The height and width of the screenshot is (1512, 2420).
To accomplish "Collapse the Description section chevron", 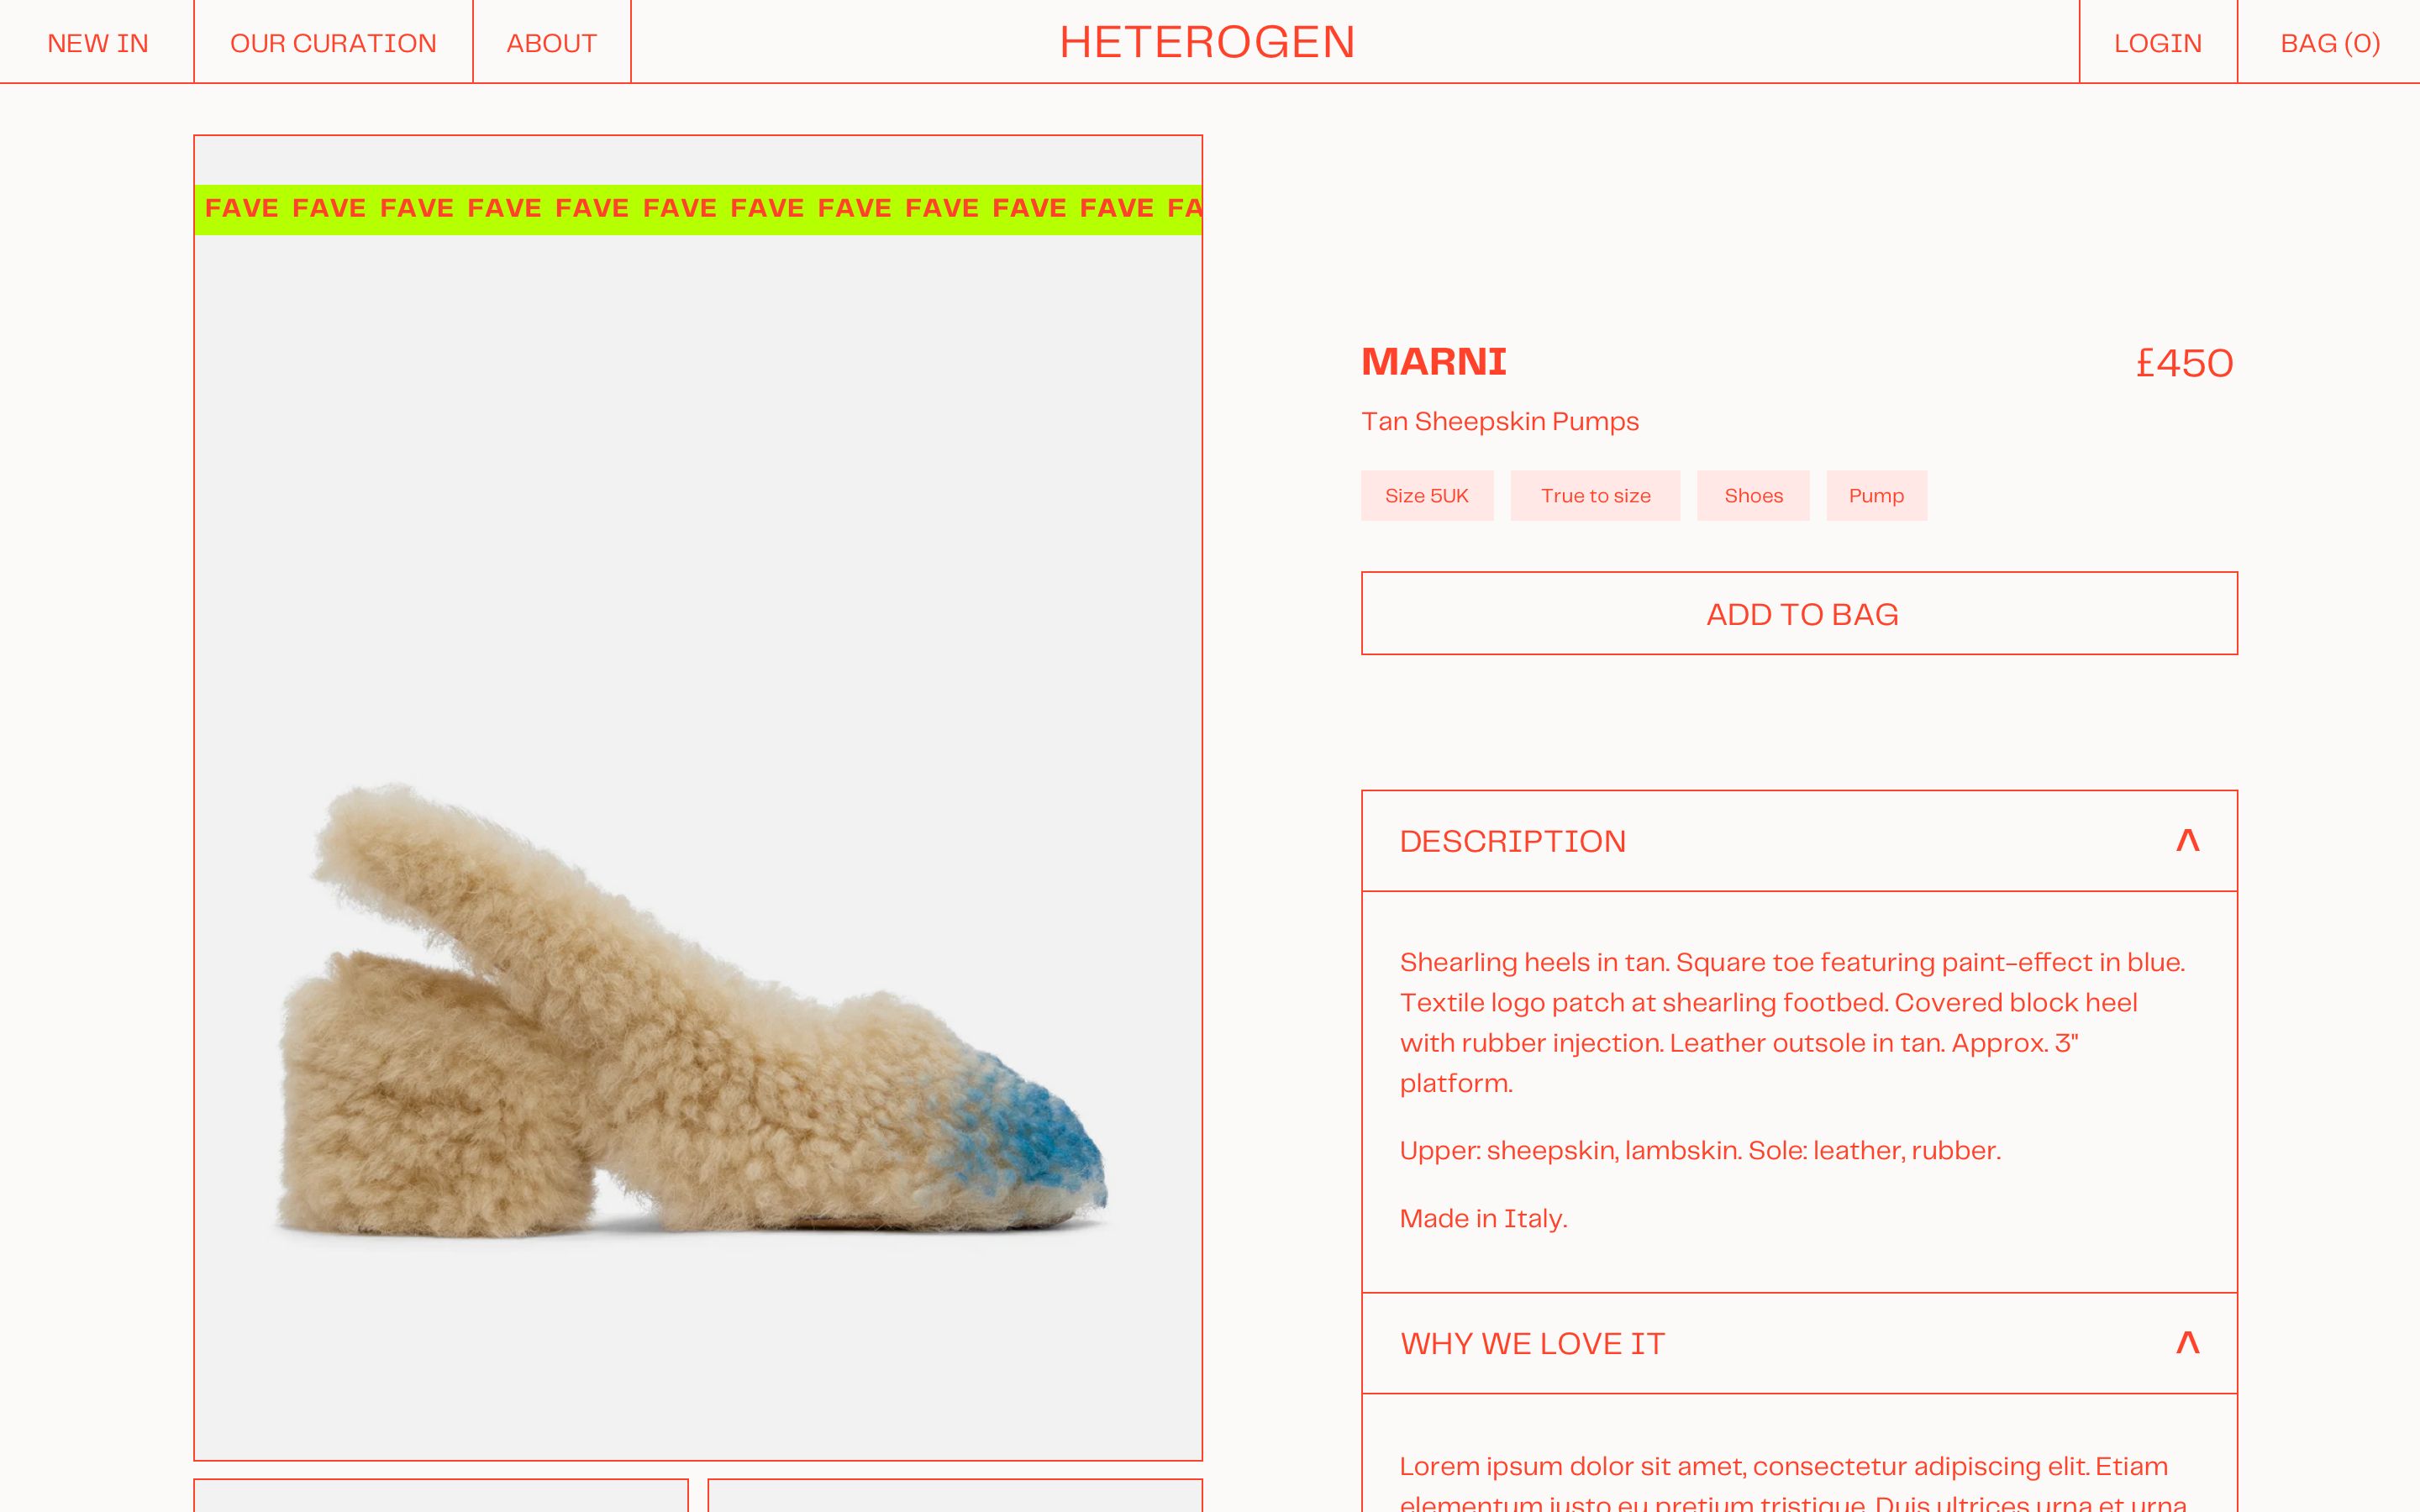I will pos(2187,840).
